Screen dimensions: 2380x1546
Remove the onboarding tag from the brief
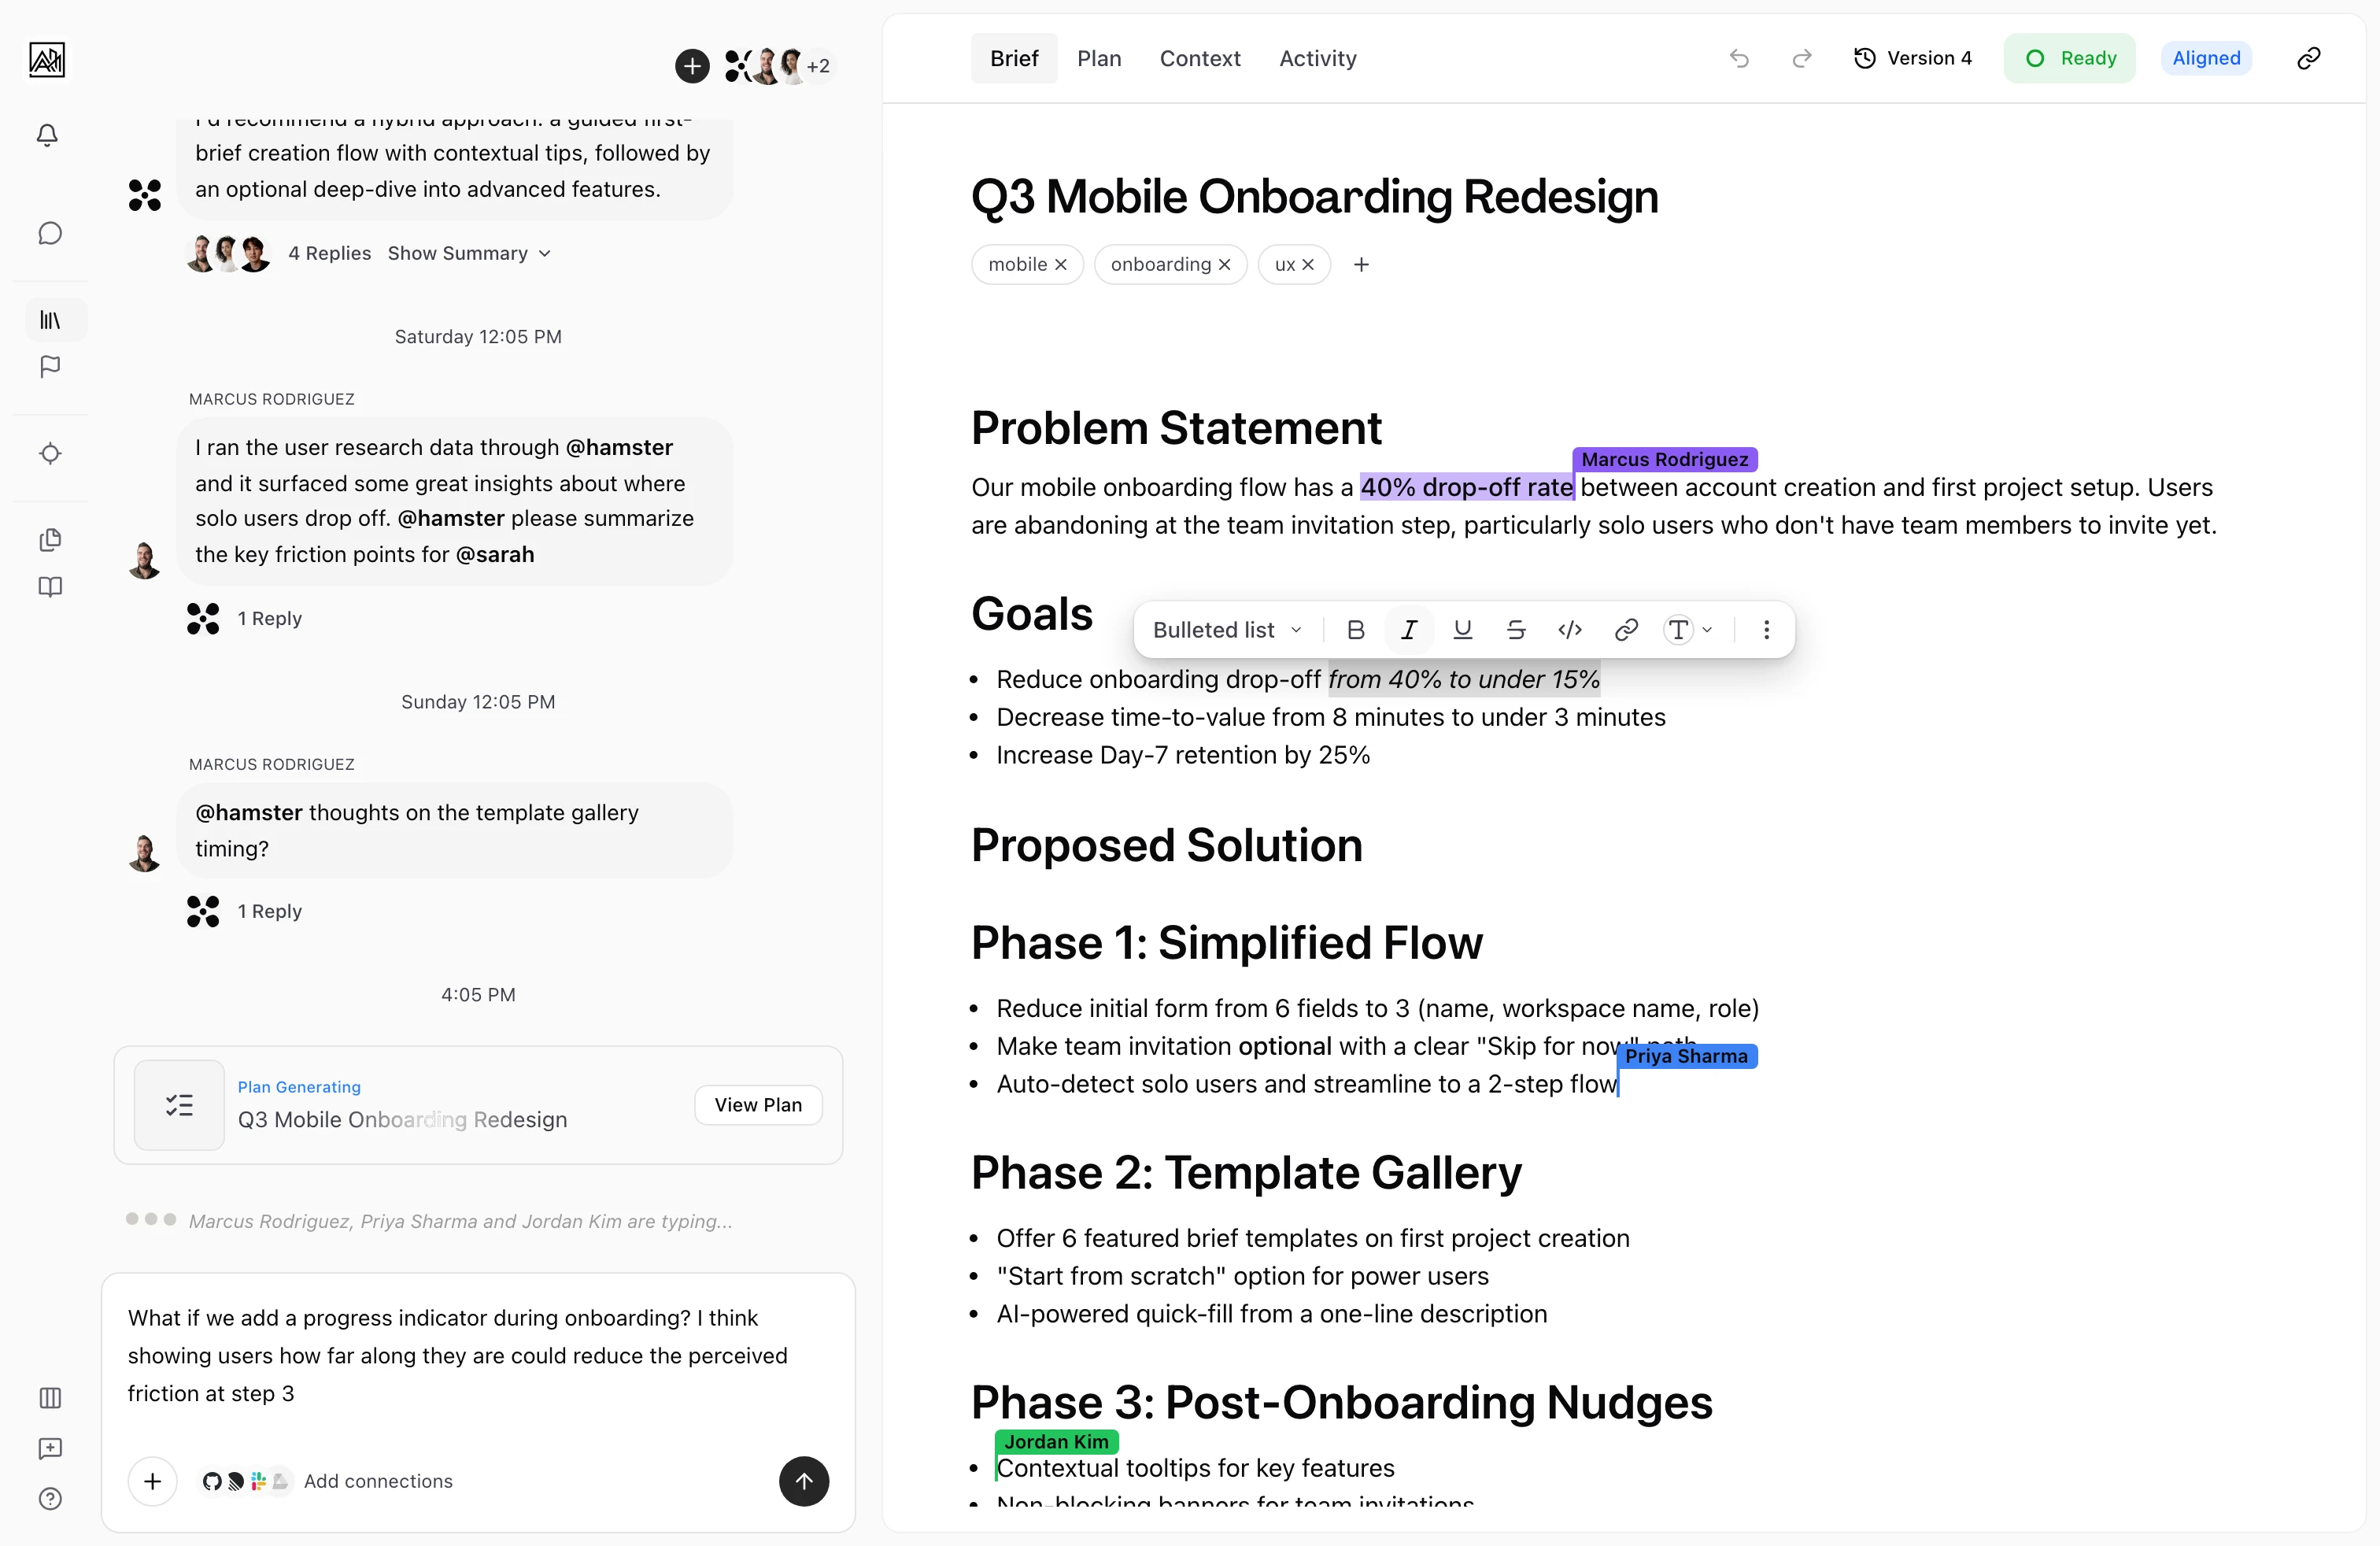click(1226, 264)
